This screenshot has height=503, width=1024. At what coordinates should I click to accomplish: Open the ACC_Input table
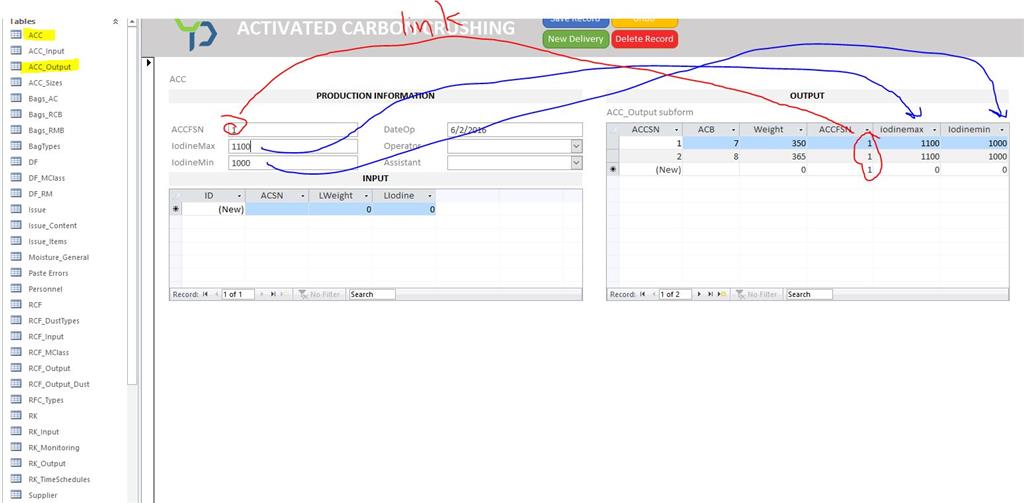pyautogui.click(x=46, y=51)
